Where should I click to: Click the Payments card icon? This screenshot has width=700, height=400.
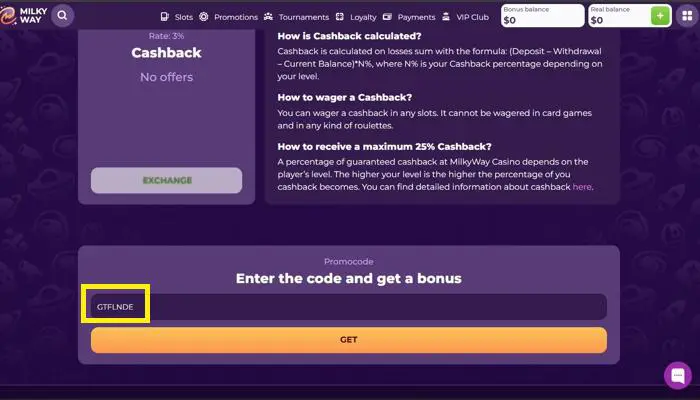coord(387,17)
